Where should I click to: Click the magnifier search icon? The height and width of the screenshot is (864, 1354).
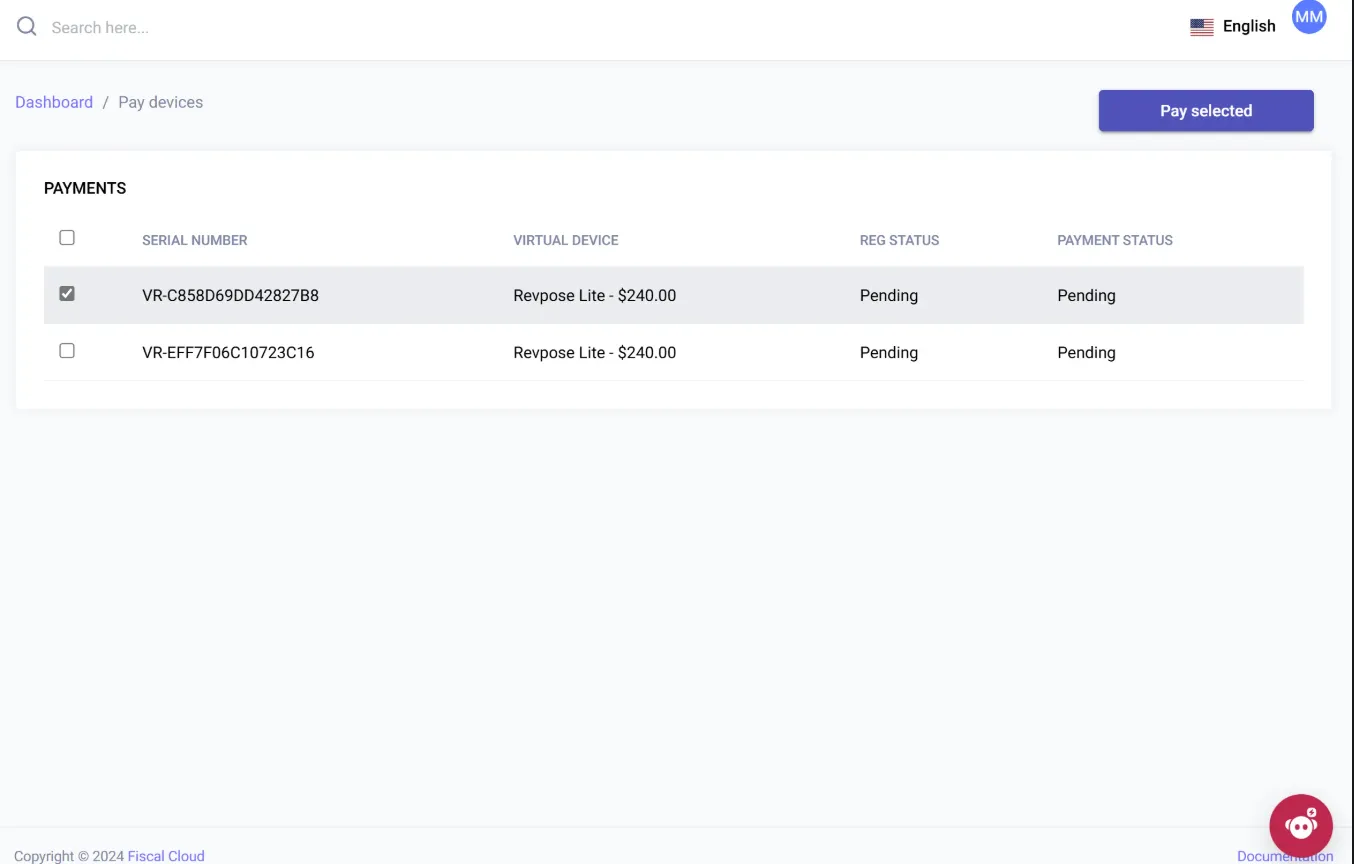coord(27,27)
